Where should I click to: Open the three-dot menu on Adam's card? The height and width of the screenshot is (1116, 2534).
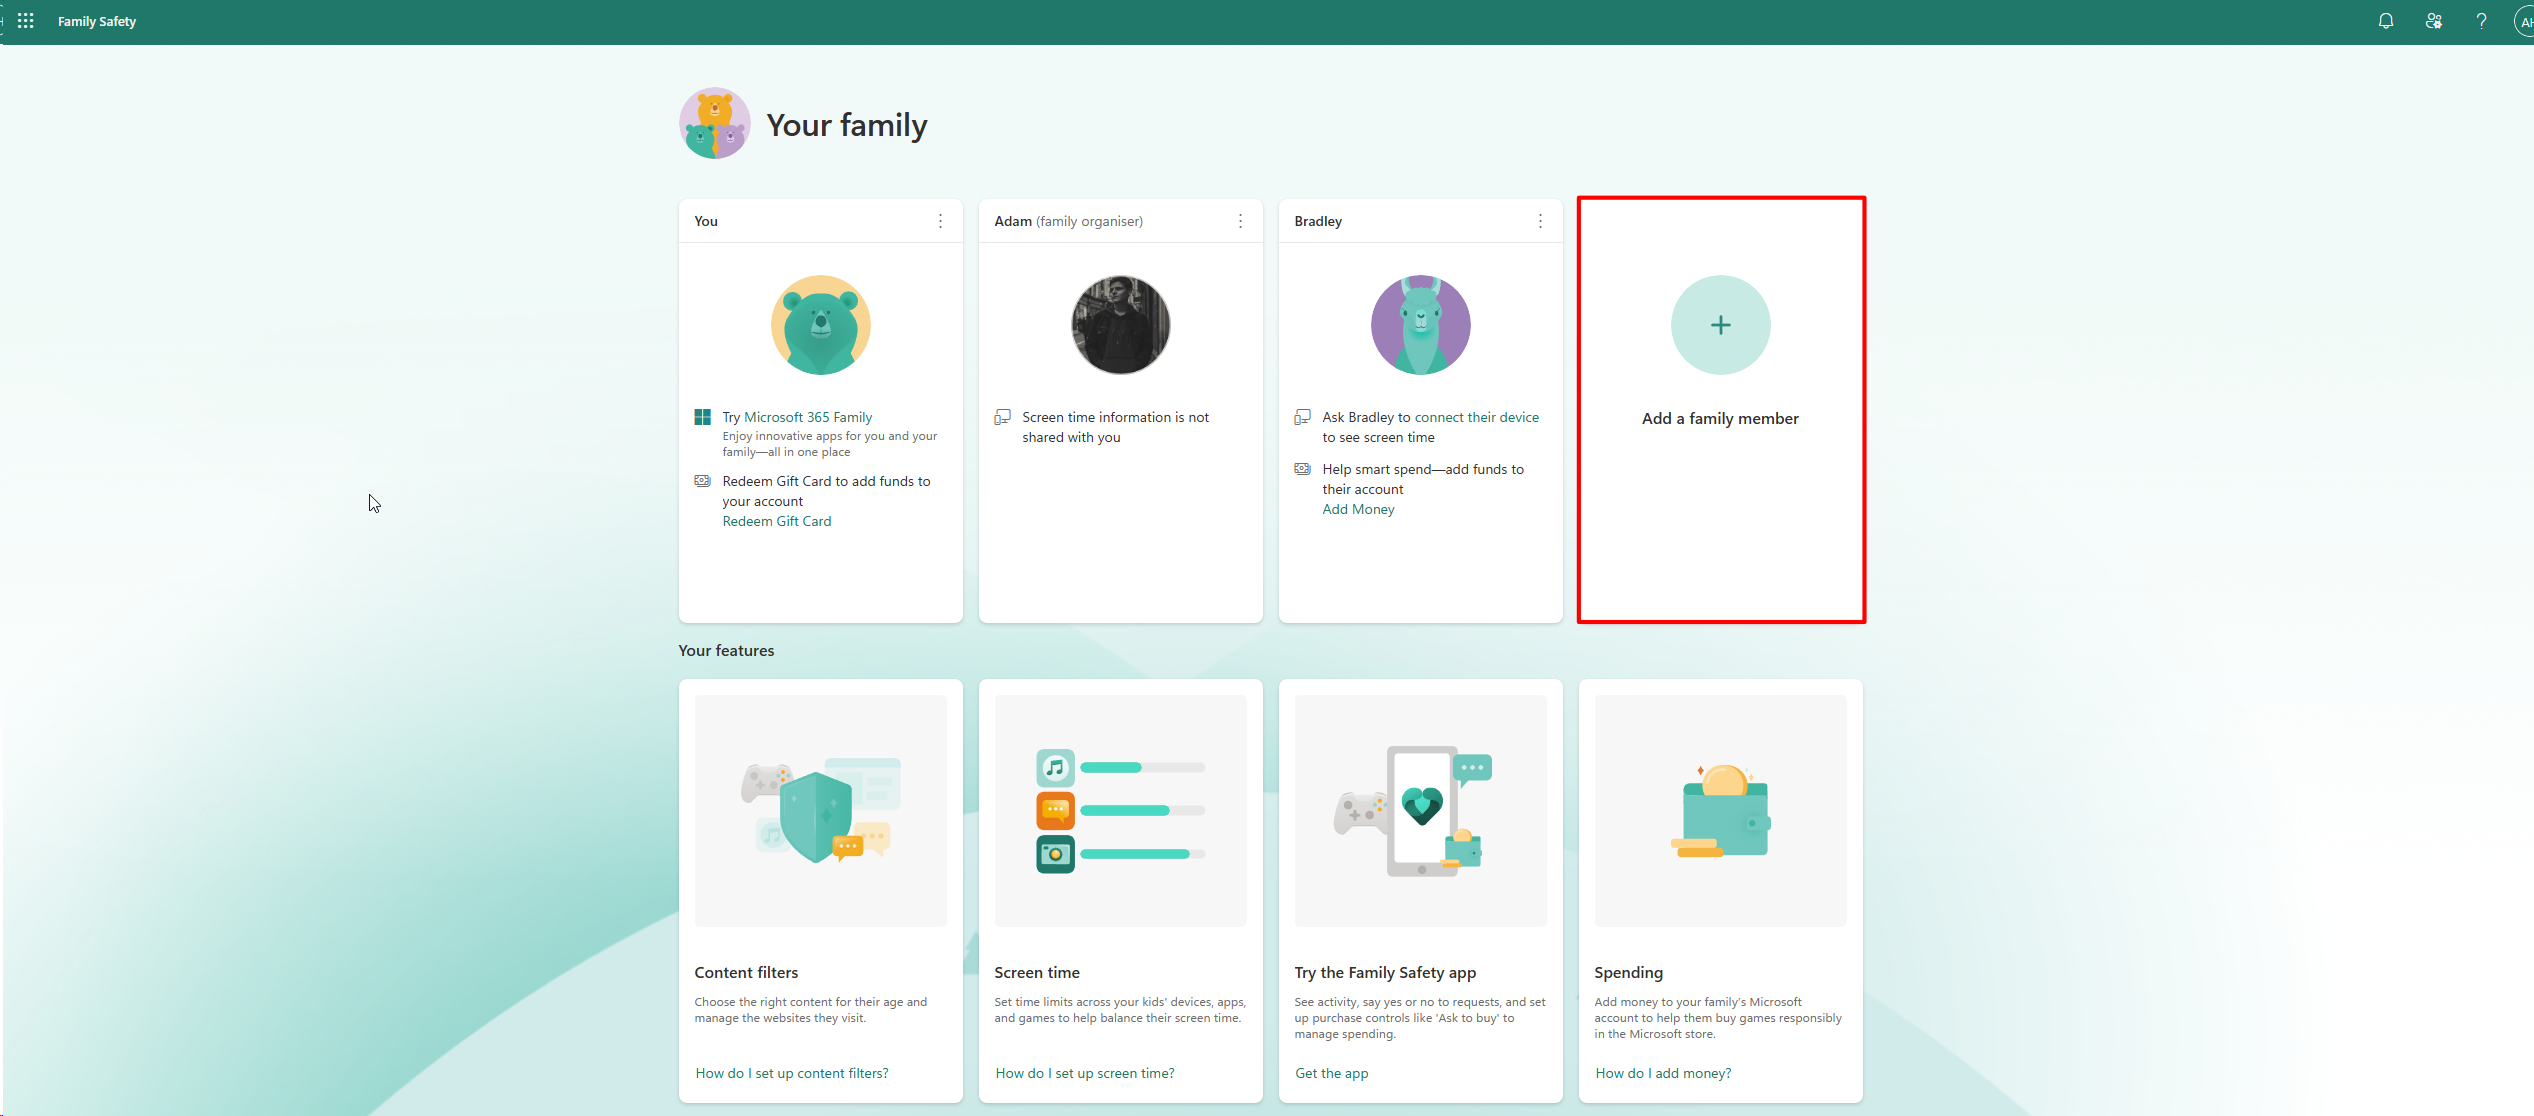click(1240, 220)
